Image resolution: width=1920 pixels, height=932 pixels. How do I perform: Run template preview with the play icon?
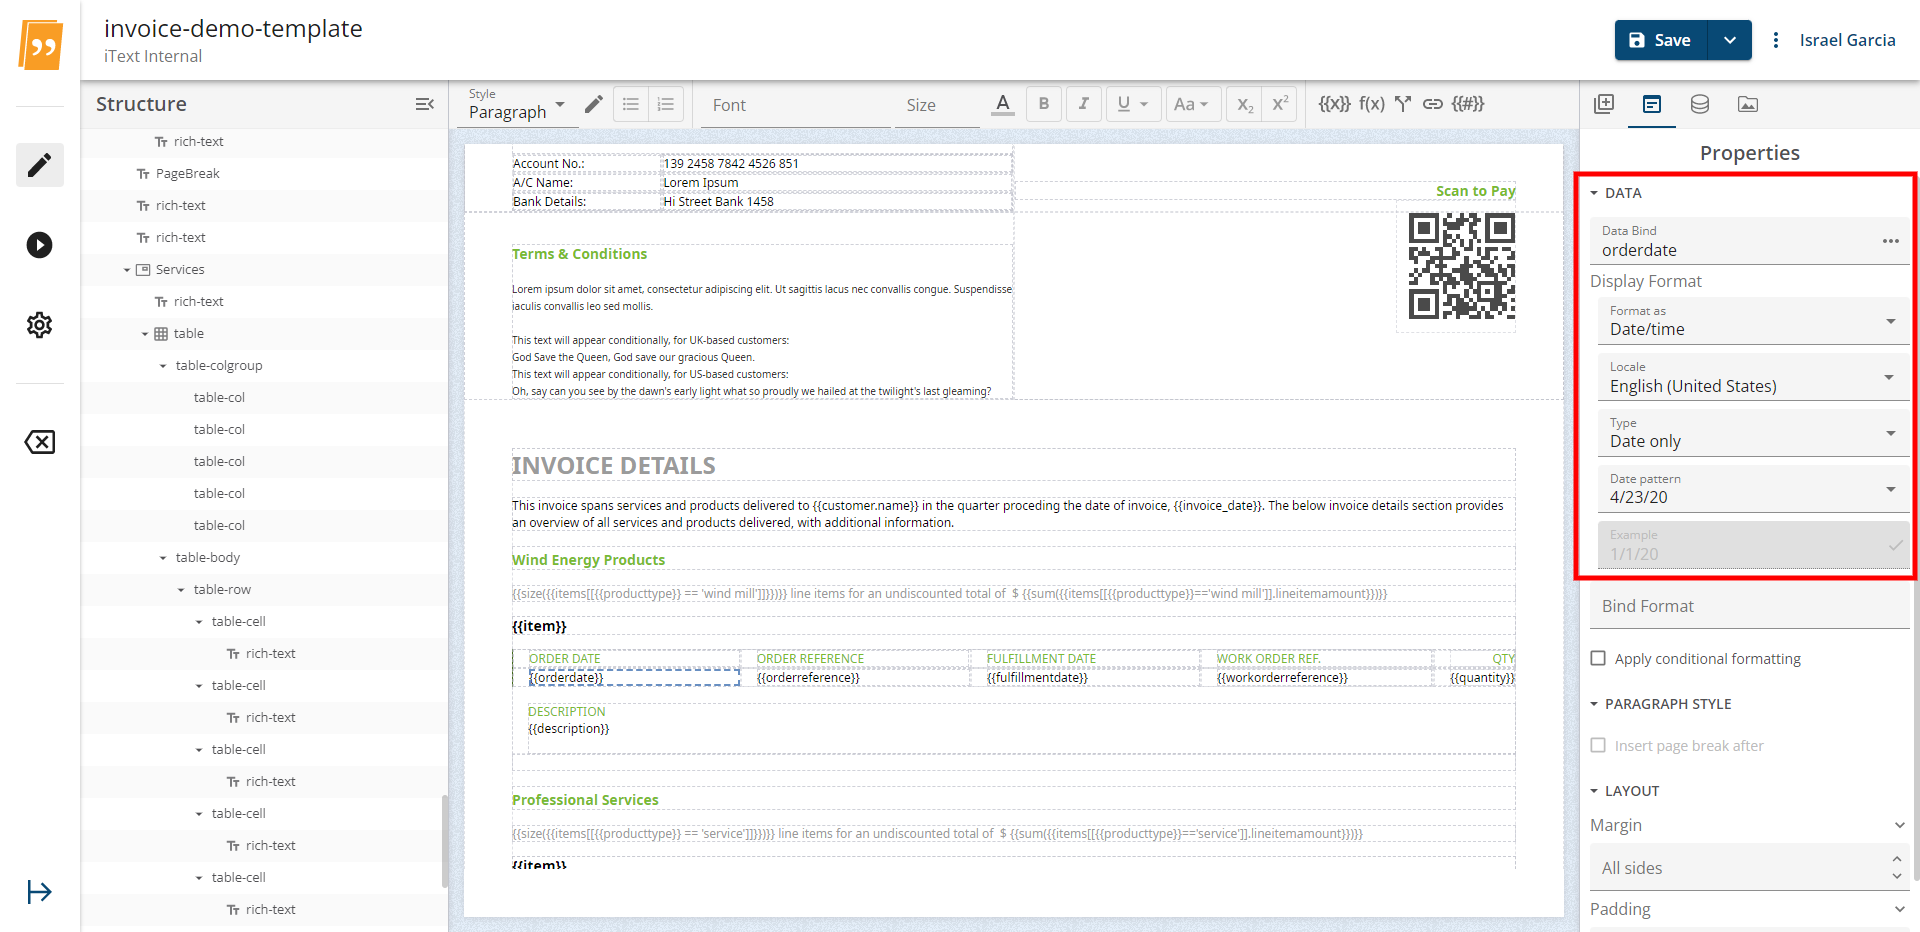(39, 244)
